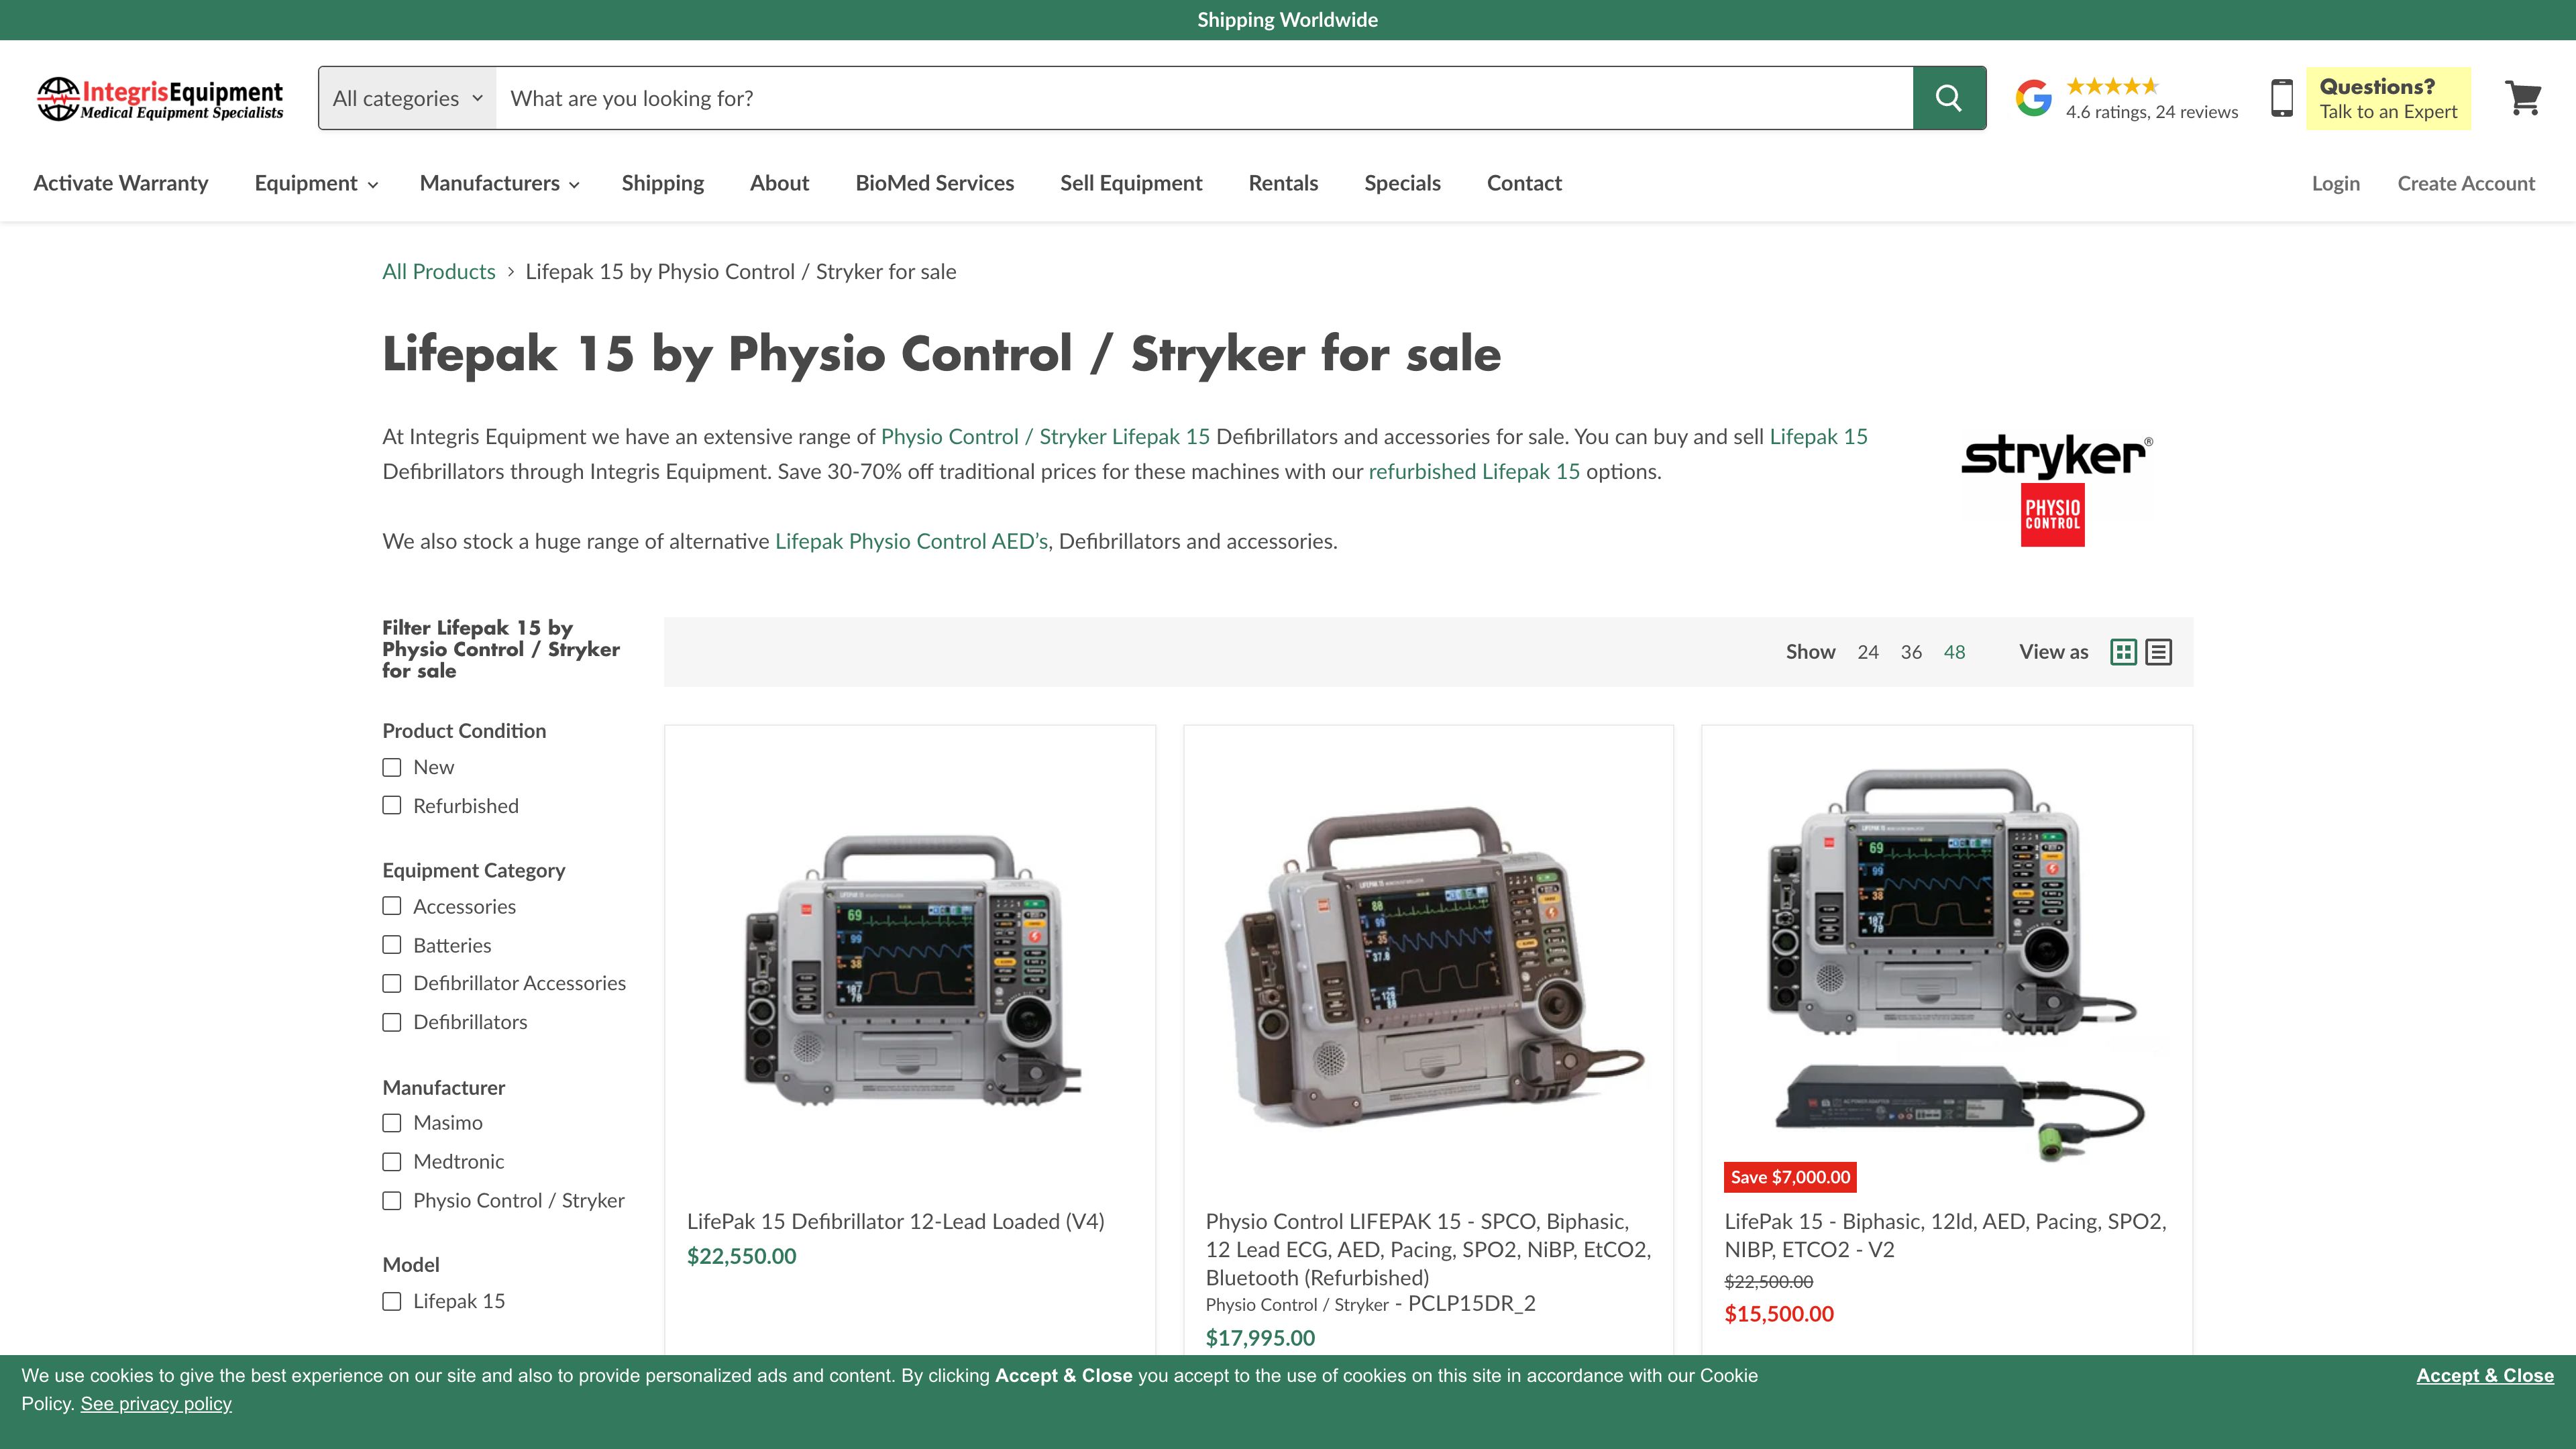
Task: Show 24 products per page
Action: click(x=1867, y=652)
